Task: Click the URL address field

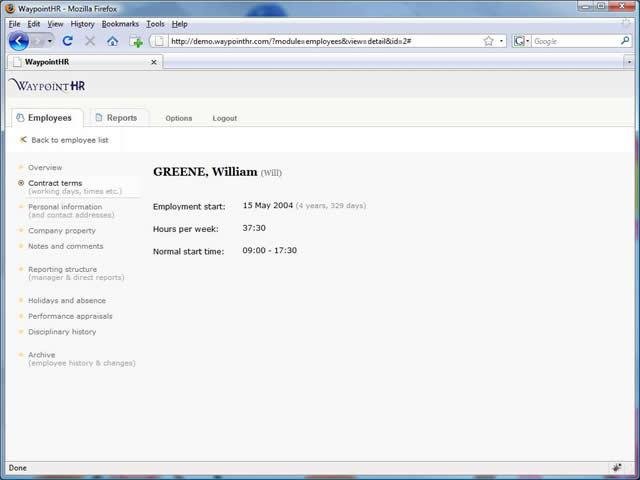Action: point(324,41)
